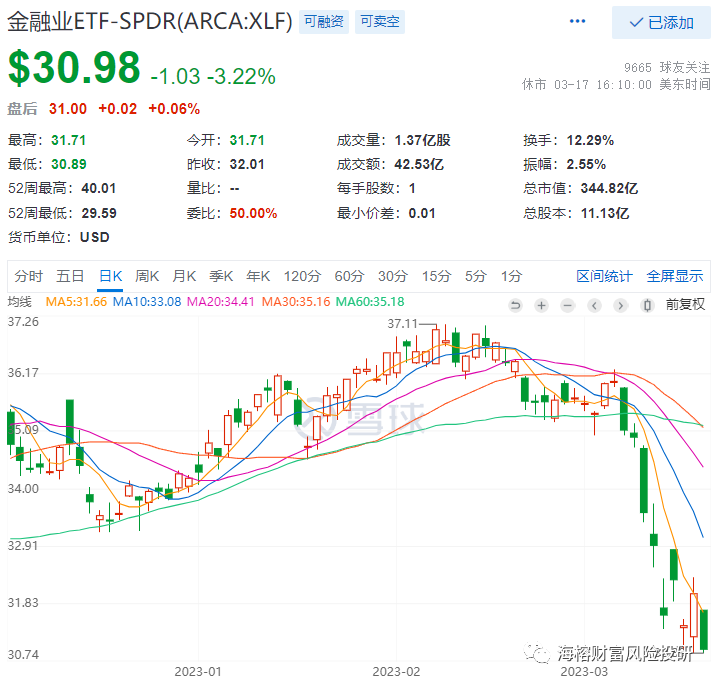Click the MA60:35.18 moving average label
The width and height of the screenshot is (715, 684).
click(x=370, y=302)
